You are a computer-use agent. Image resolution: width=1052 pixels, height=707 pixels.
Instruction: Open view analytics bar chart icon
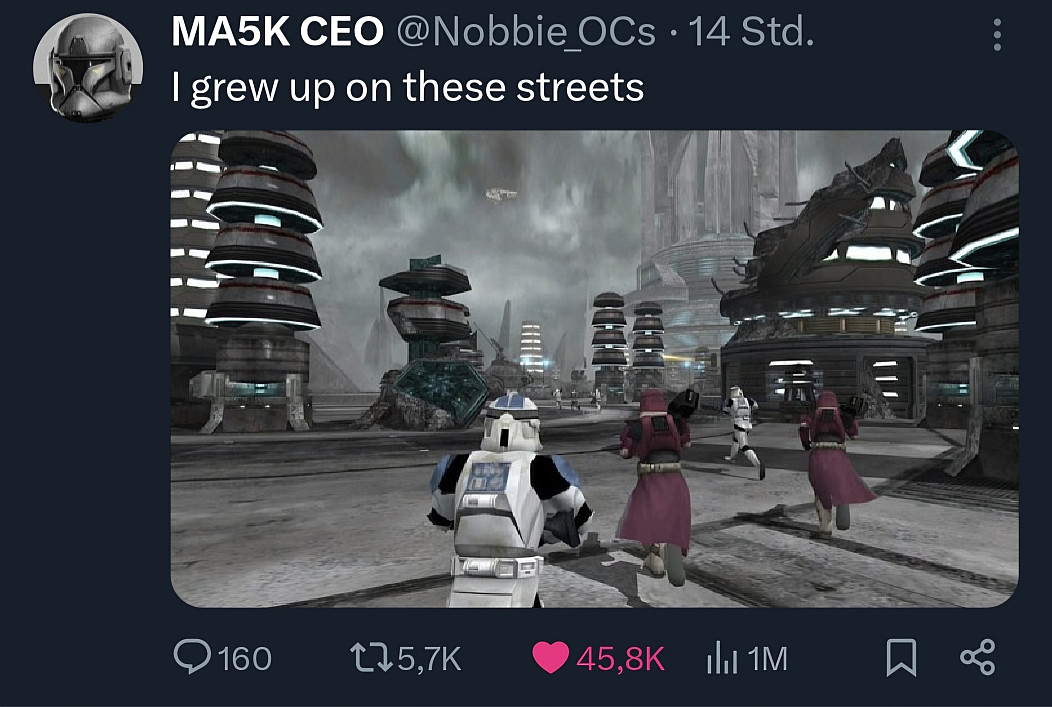[x=722, y=658]
